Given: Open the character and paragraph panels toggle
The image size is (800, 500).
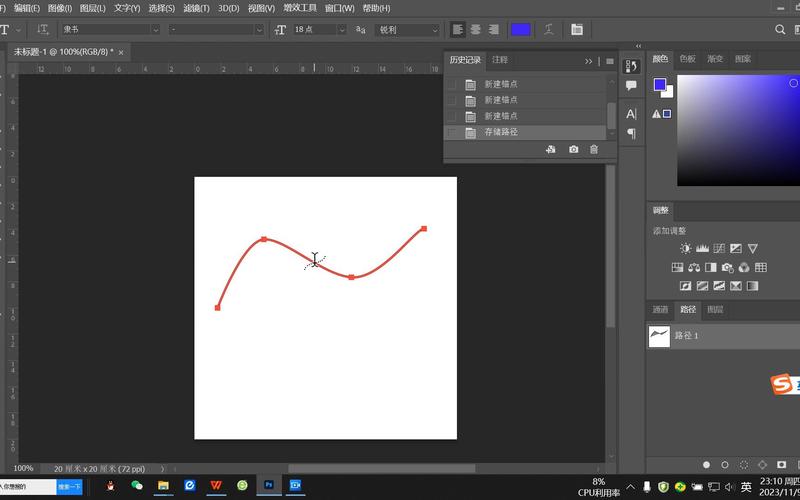Looking at the screenshot, I should [577, 30].
